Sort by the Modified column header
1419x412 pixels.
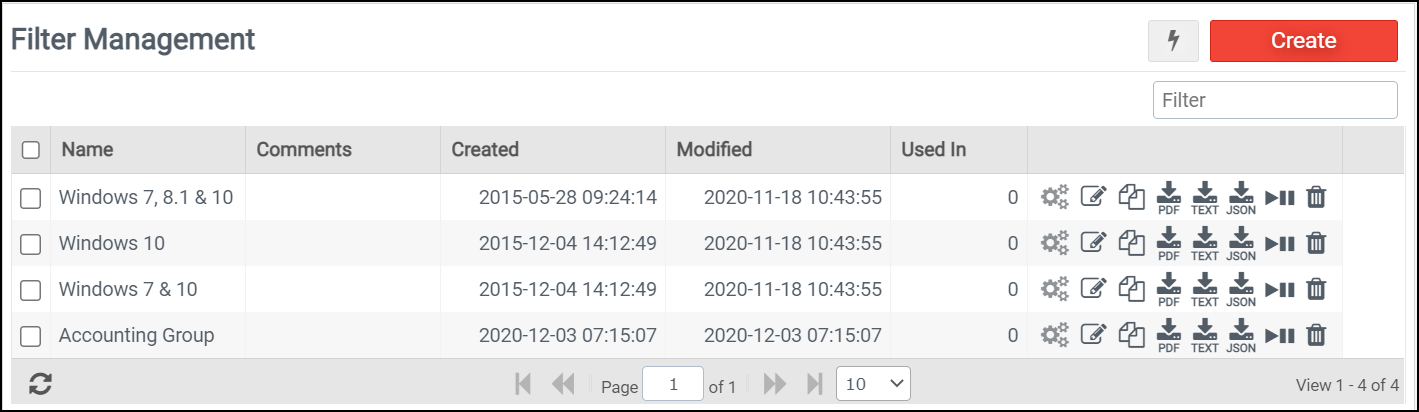(x=714, y=150)
